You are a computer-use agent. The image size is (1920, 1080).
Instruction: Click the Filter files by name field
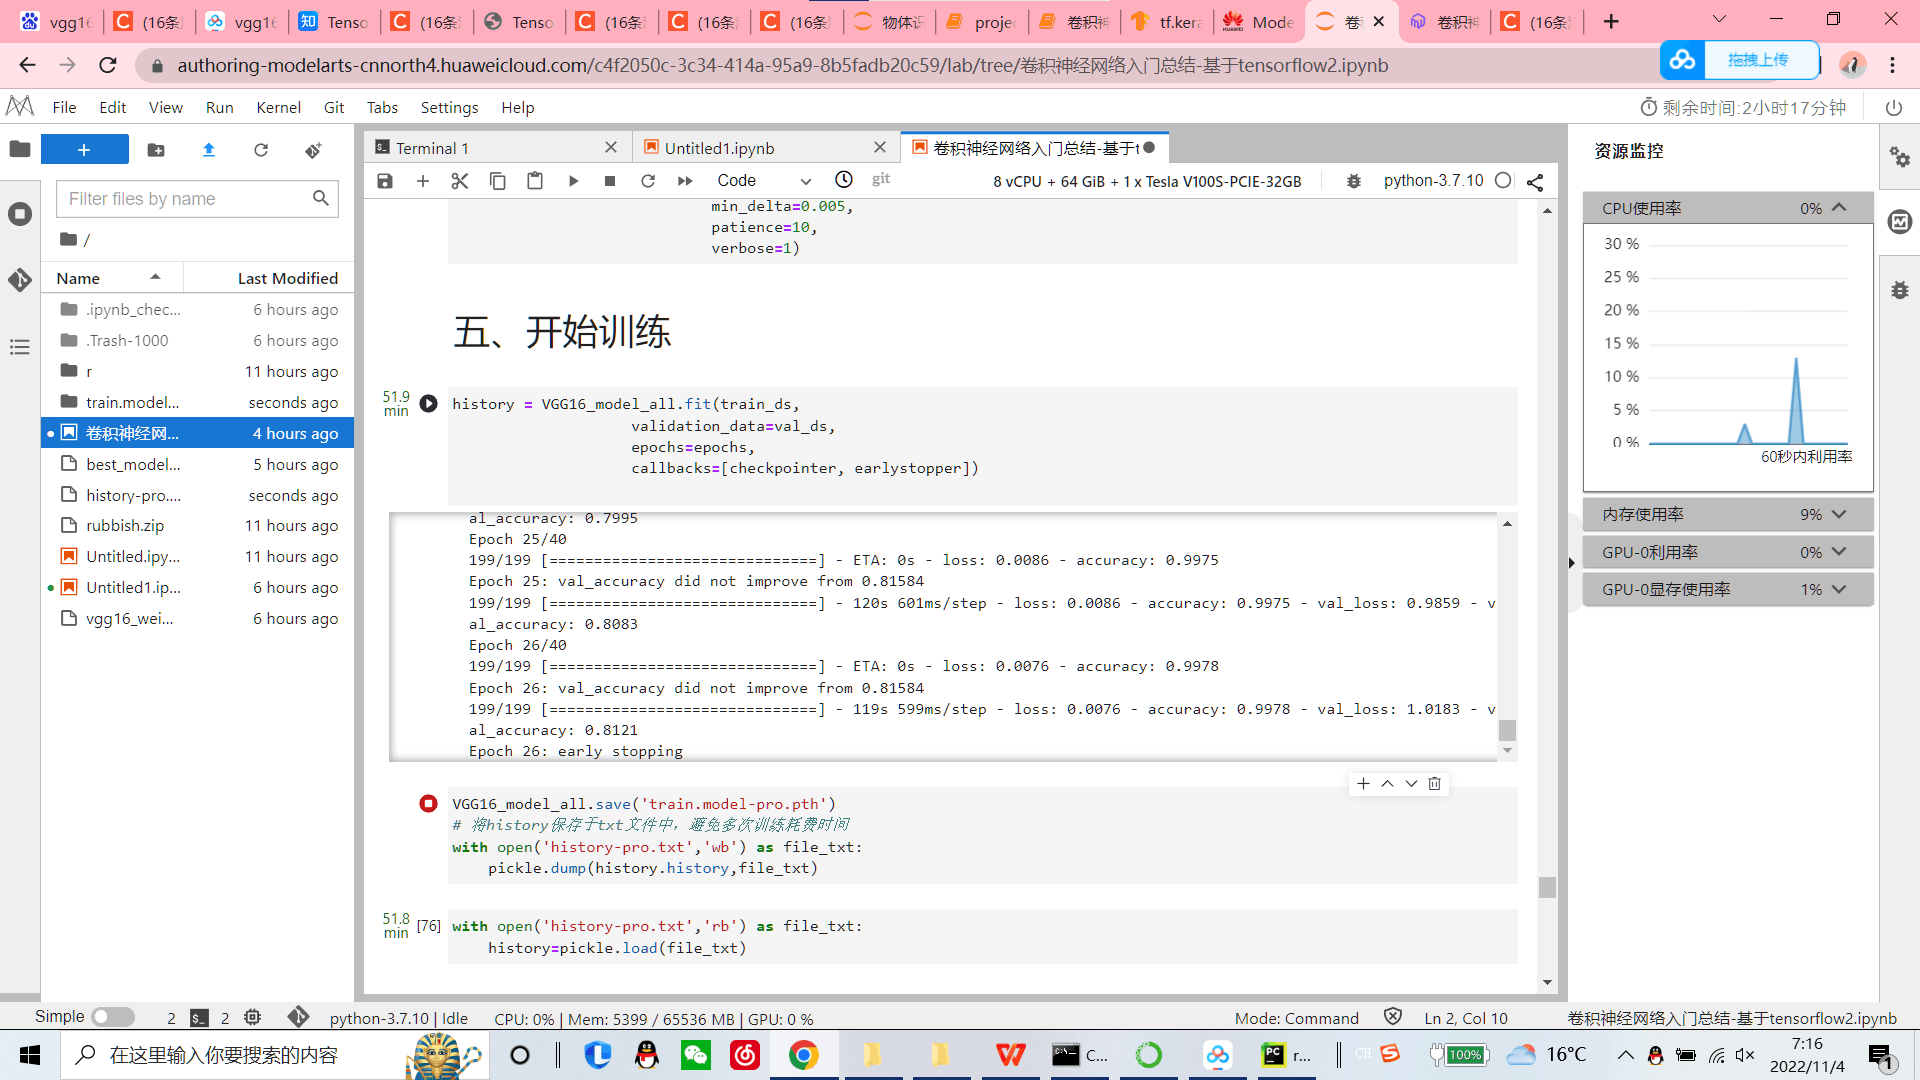(185, 199)
